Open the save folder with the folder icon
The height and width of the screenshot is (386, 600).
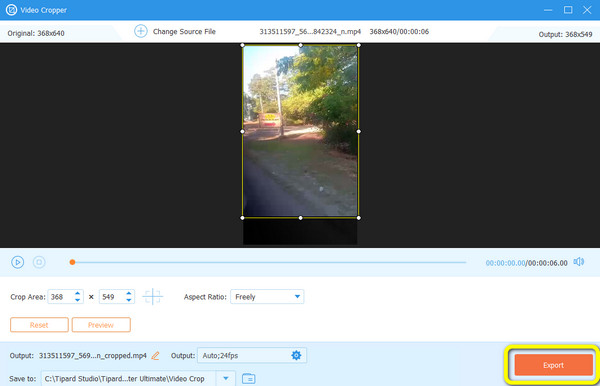(x=249, y=379)
